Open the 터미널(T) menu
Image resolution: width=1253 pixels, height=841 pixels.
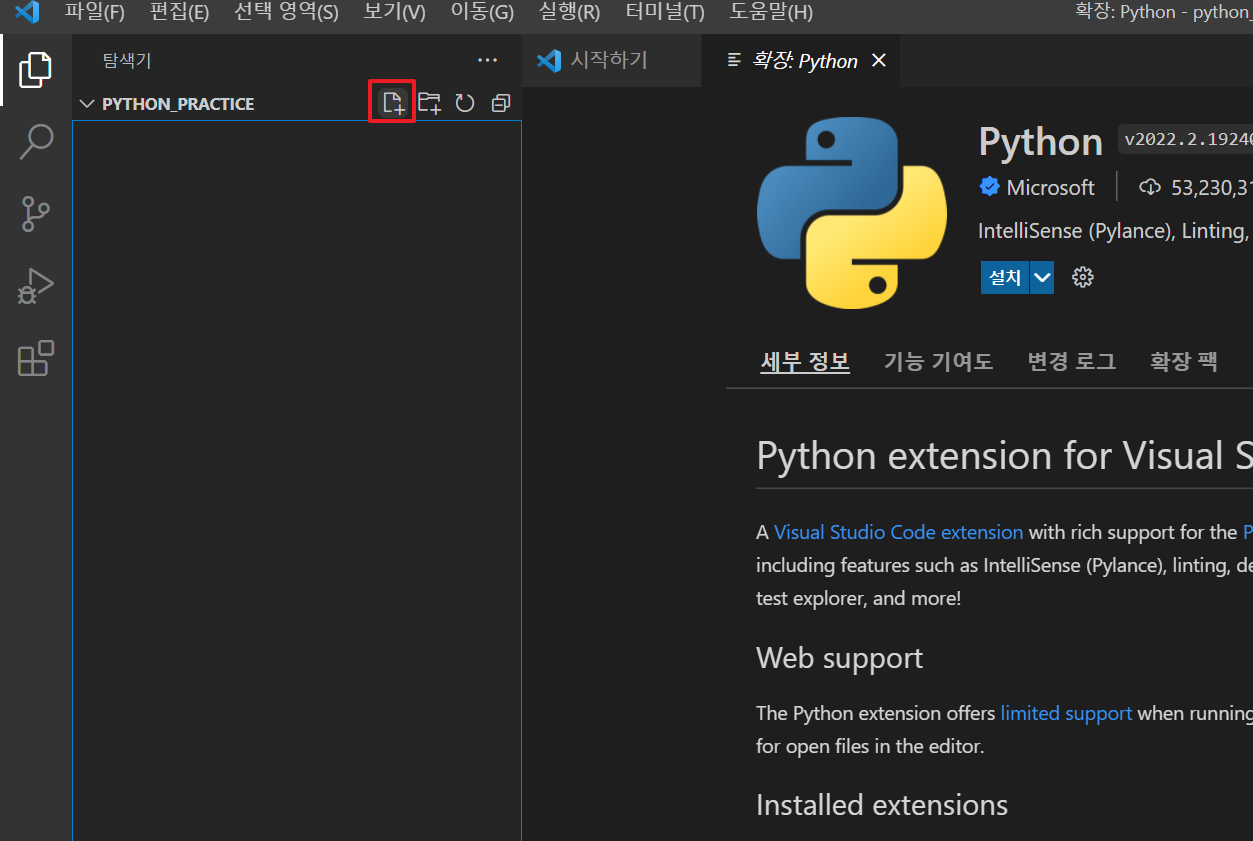click(665, 12)
